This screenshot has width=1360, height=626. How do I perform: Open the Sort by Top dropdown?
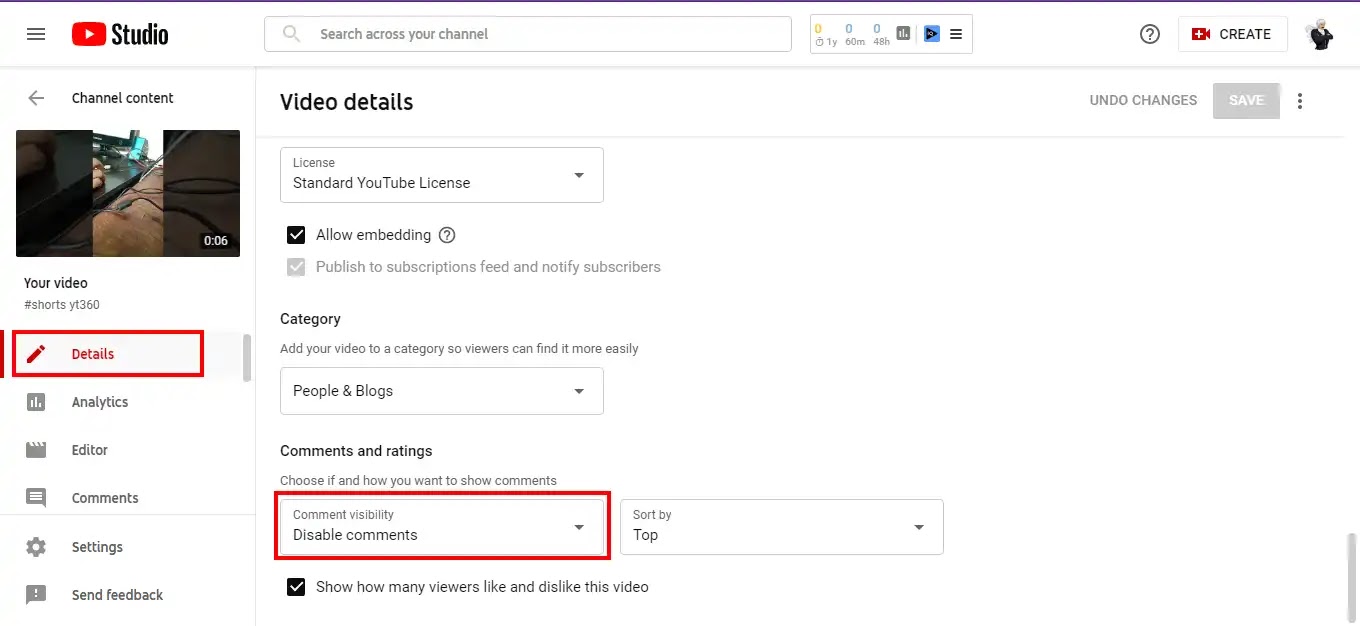782,526
